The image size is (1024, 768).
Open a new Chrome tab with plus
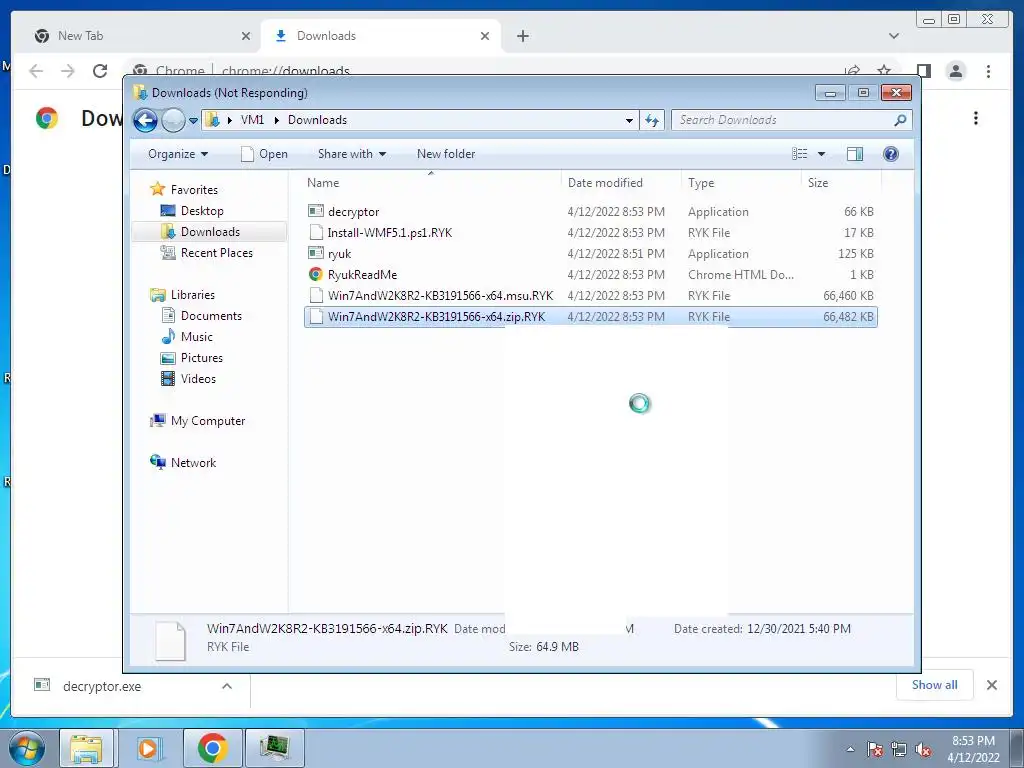pyautogui.click(x=522, y=36)
